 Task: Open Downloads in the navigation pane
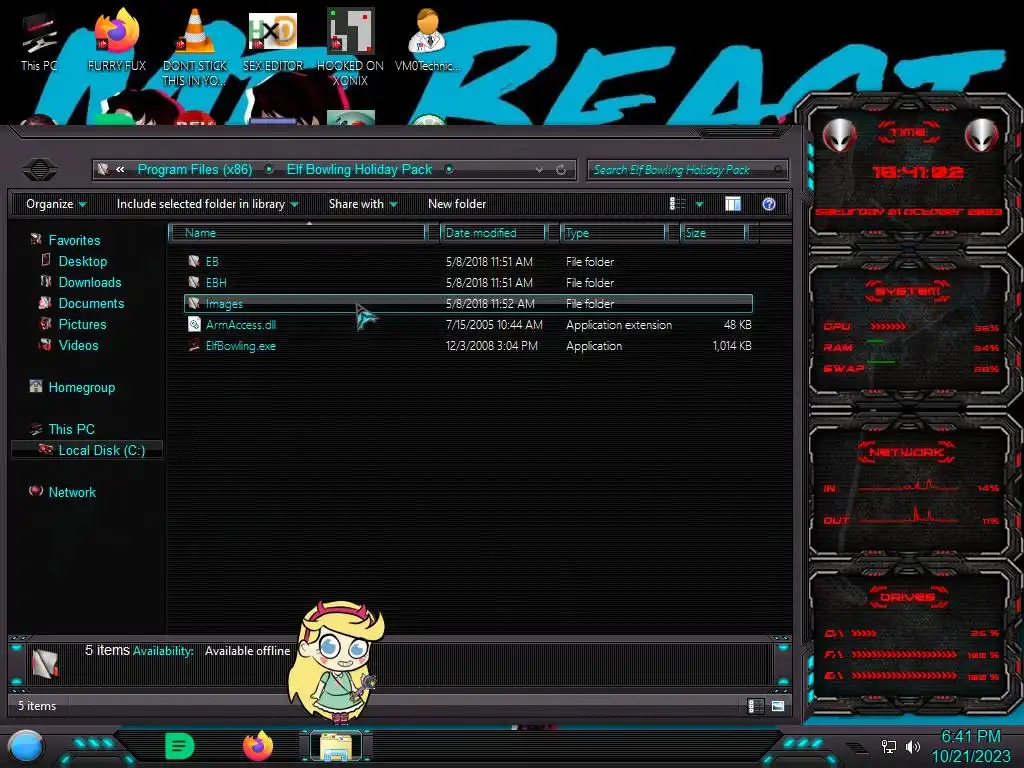coord(90,282)
